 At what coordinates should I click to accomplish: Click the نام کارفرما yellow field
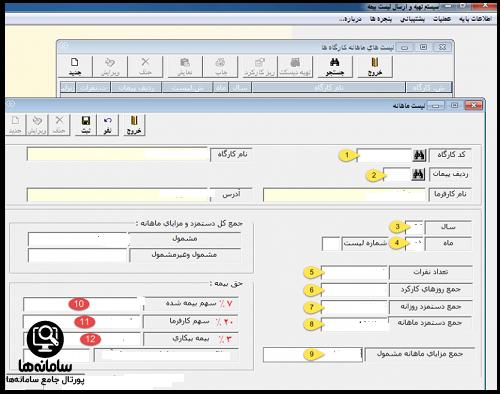[345, 195]
